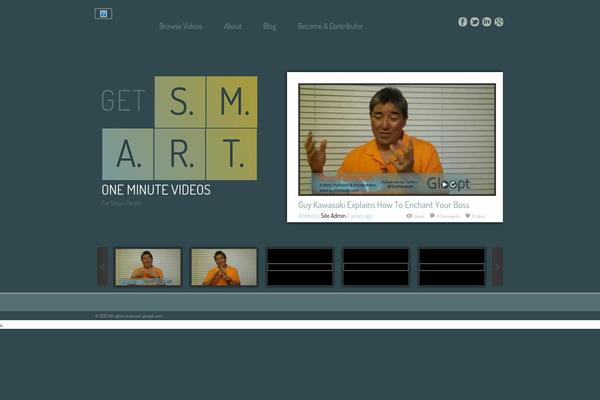
Task: Open the fourth social icon beside LinkedIn
Action: (499, 22)
